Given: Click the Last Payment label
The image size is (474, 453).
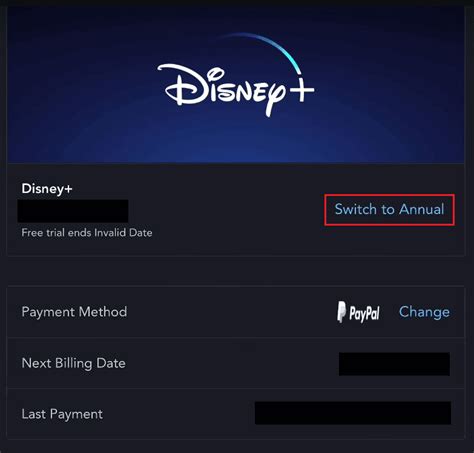Looking at the screenshot, I should coord(62,414).
